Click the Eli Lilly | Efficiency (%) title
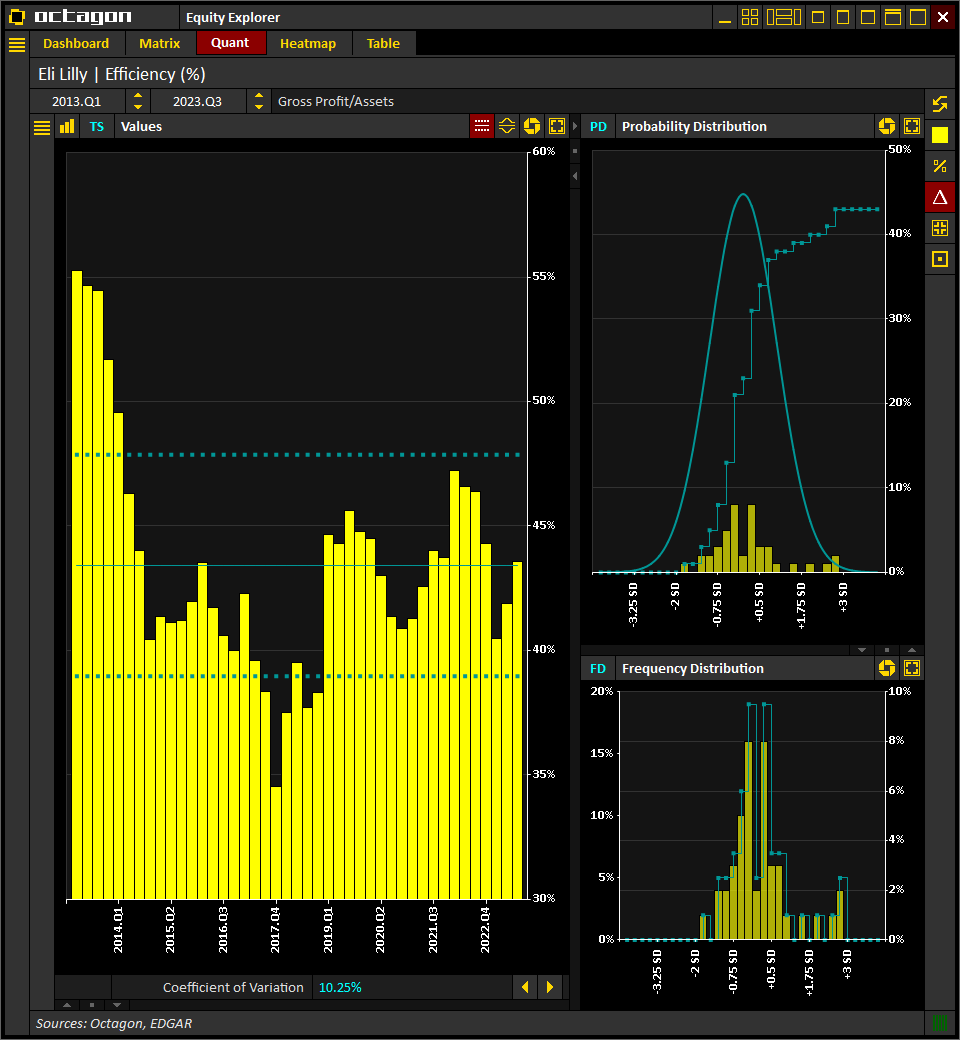 click(x=122, y=74)
